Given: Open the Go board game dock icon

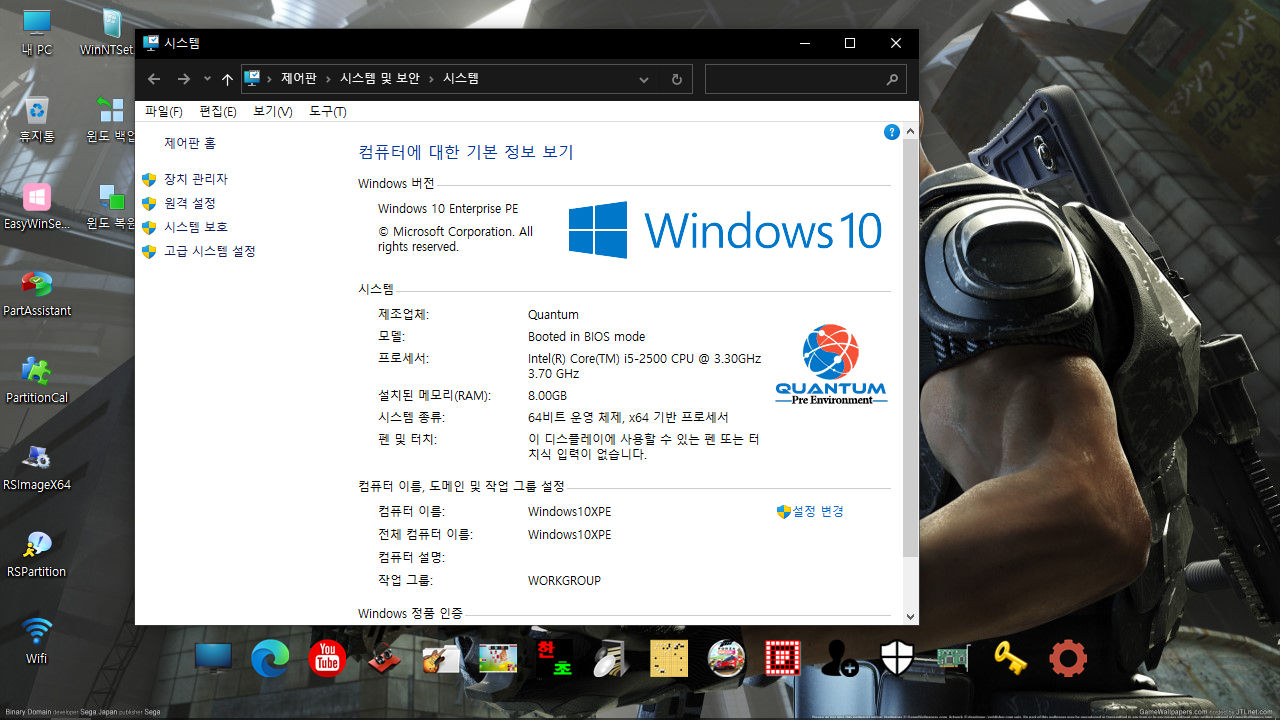Looking at the screenshot, I should (669, 658).
